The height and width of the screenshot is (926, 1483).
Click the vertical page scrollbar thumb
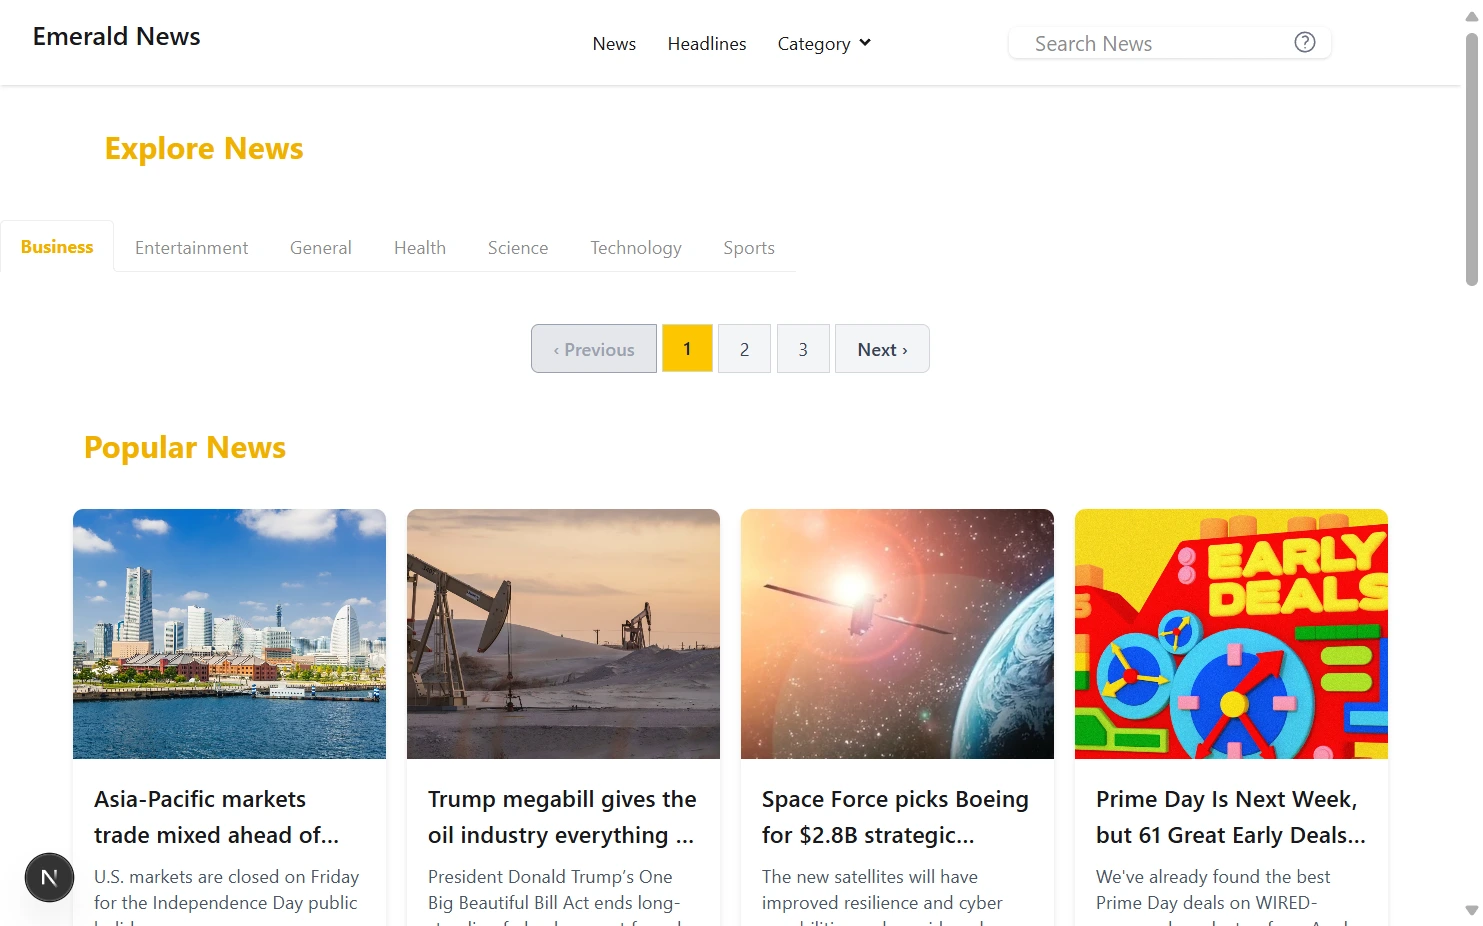pyautogui.click(x=1471, y=160)
